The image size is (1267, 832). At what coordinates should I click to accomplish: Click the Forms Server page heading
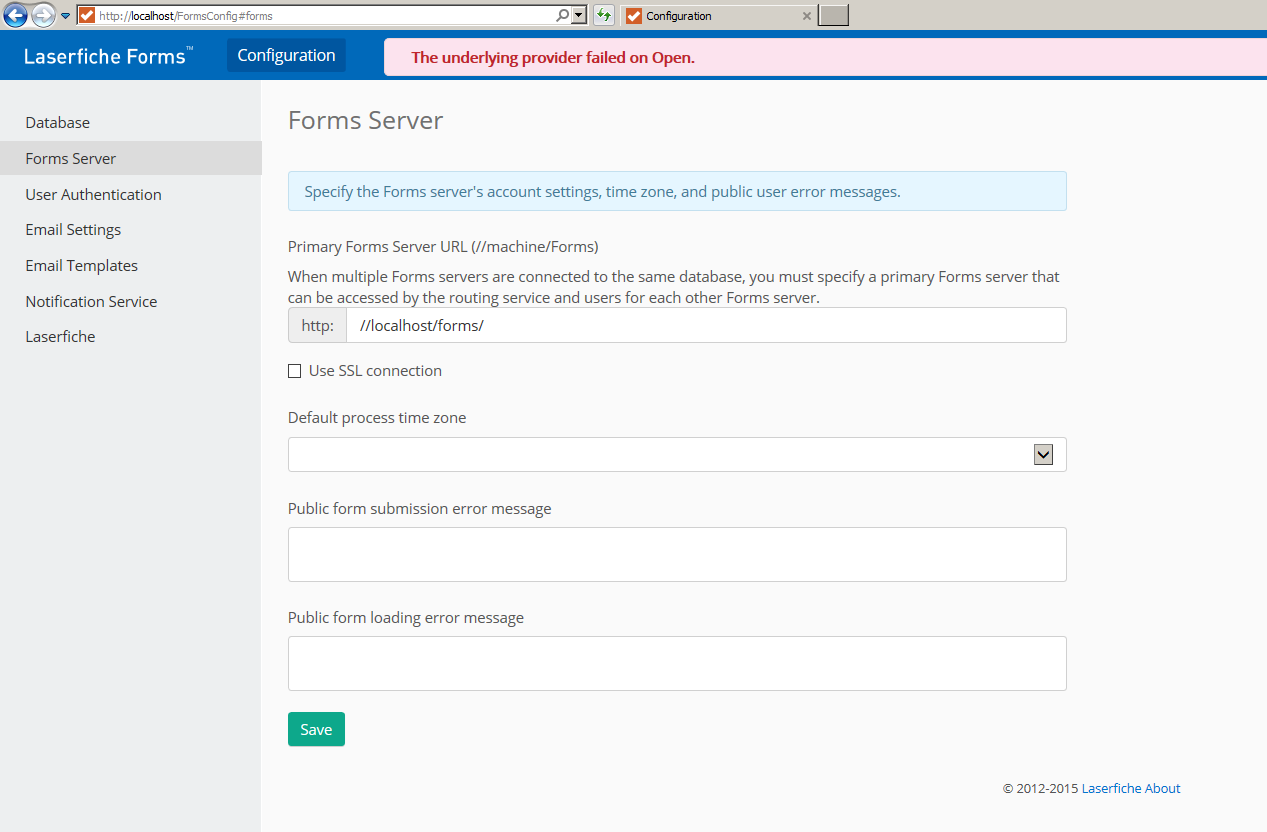[365, 121]
